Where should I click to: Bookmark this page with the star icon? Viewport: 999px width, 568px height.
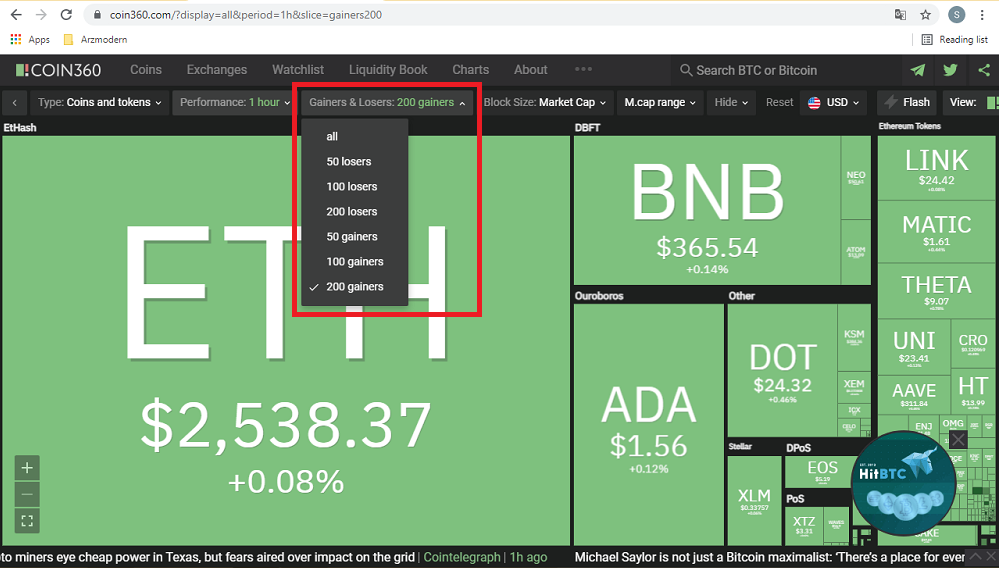pyautogui.click(x=925, y=15)
